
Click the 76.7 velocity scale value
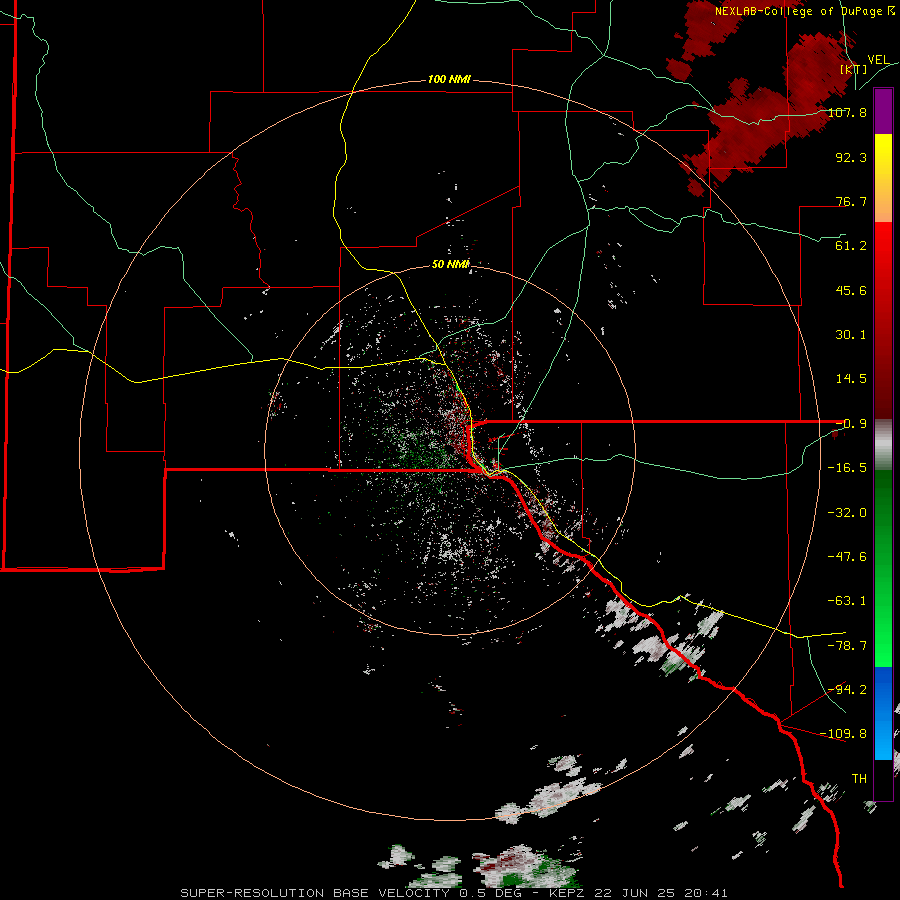(851, 201)
